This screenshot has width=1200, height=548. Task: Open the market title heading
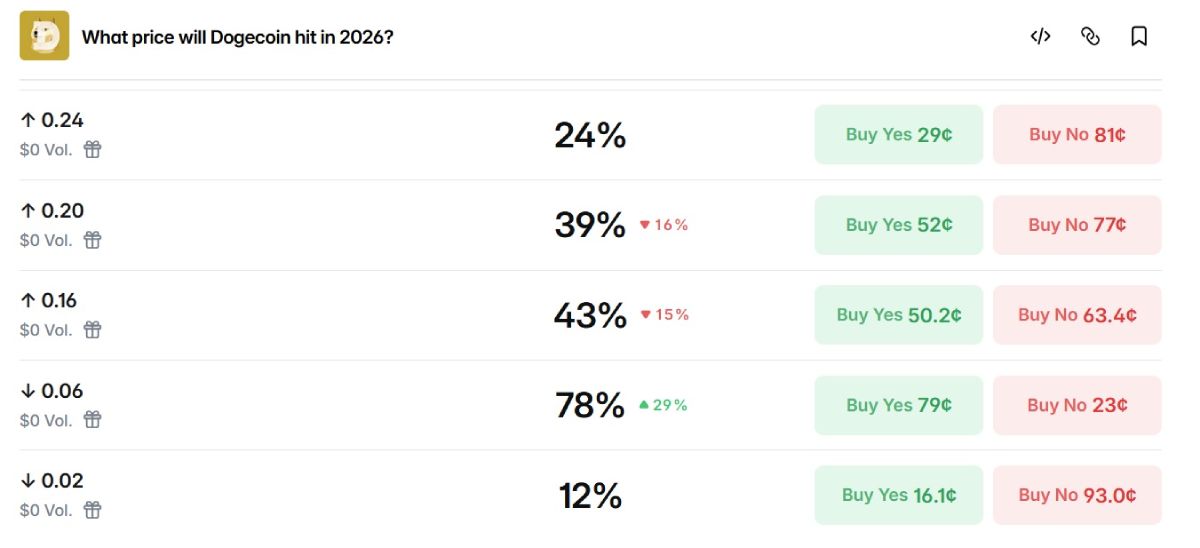click(237, 38)
